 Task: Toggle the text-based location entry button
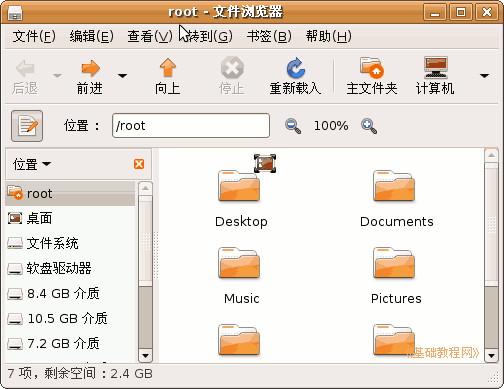(27, 126)
